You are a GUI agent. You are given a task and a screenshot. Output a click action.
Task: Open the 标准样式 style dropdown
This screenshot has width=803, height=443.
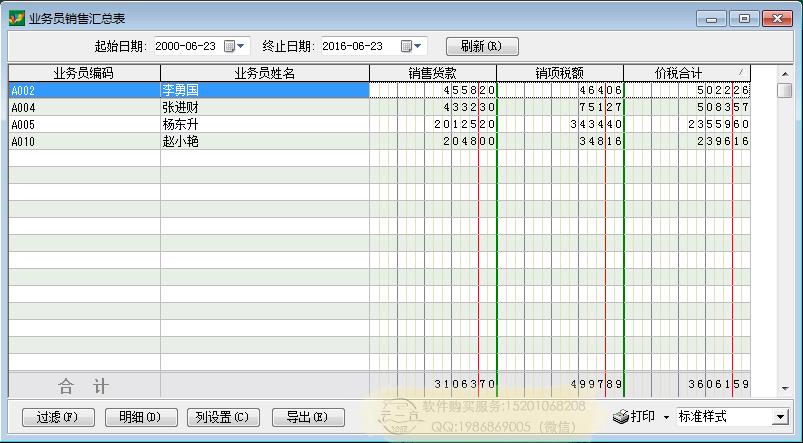779,416
